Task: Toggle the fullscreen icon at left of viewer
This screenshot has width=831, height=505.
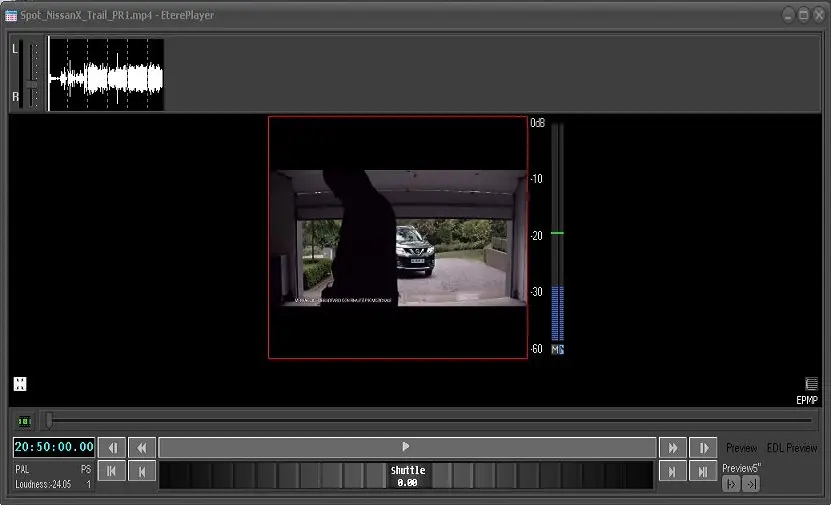Action: pyautogui.click(x=20, y=384)
